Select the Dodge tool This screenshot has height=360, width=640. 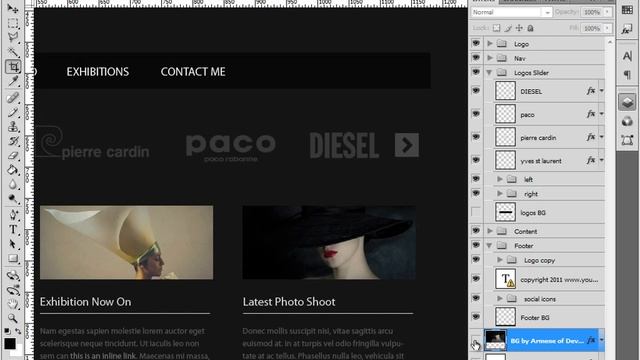pos(13,199)
